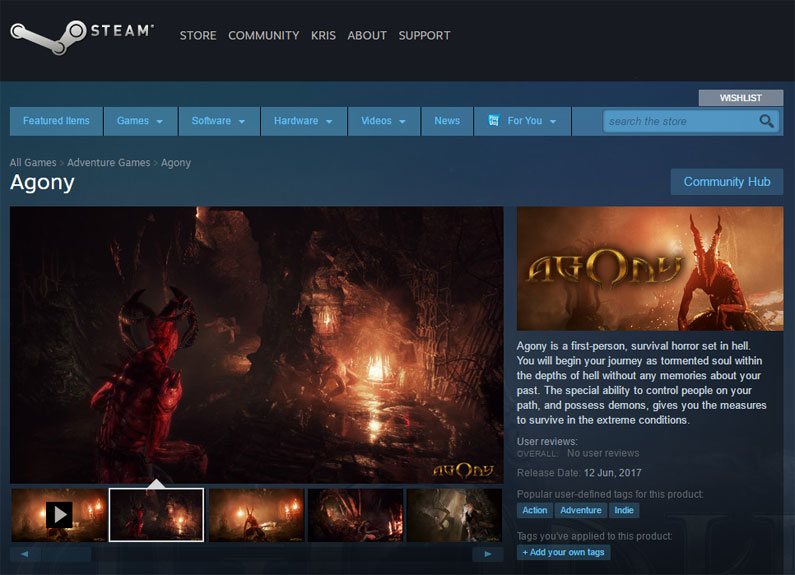Go to Featured Items tab
The image size is (795, 575).
(56, 121)
